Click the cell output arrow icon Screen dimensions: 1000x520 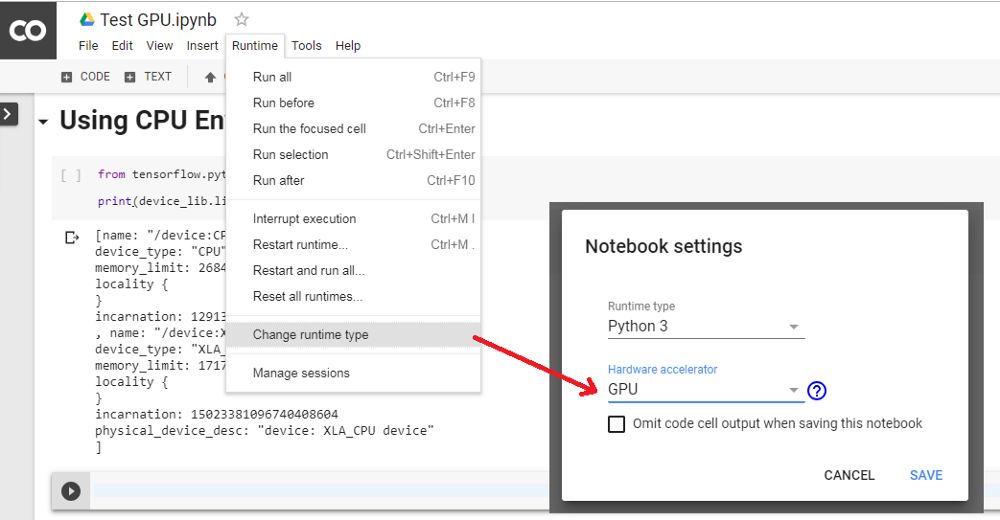(72, 238)
